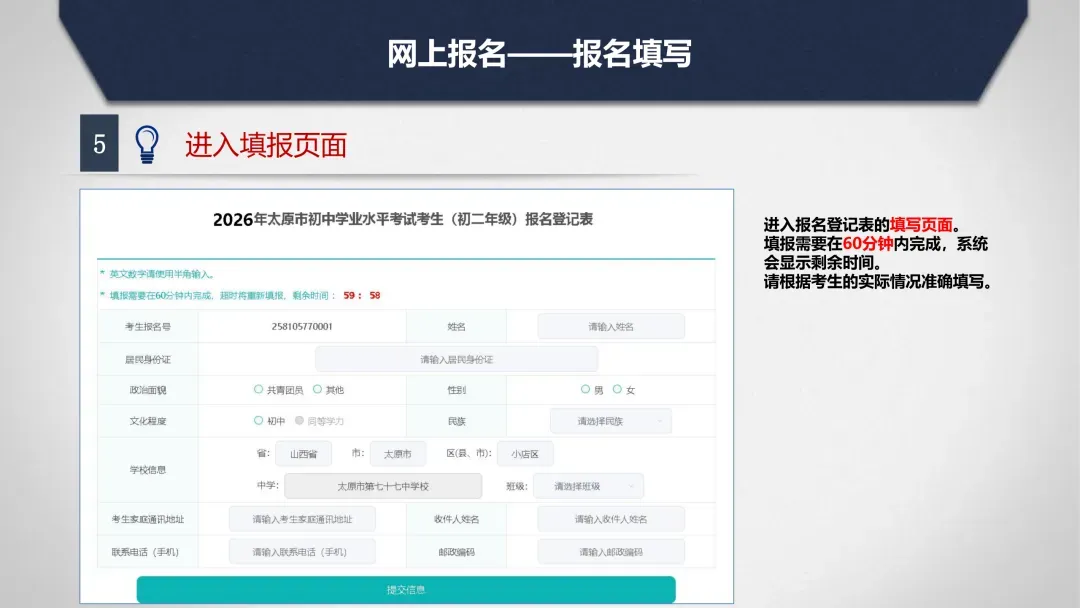Open the 请选择班级 dropdown
The width and height of the screenshot is (1080, 608).
click(x=588, y=486)
